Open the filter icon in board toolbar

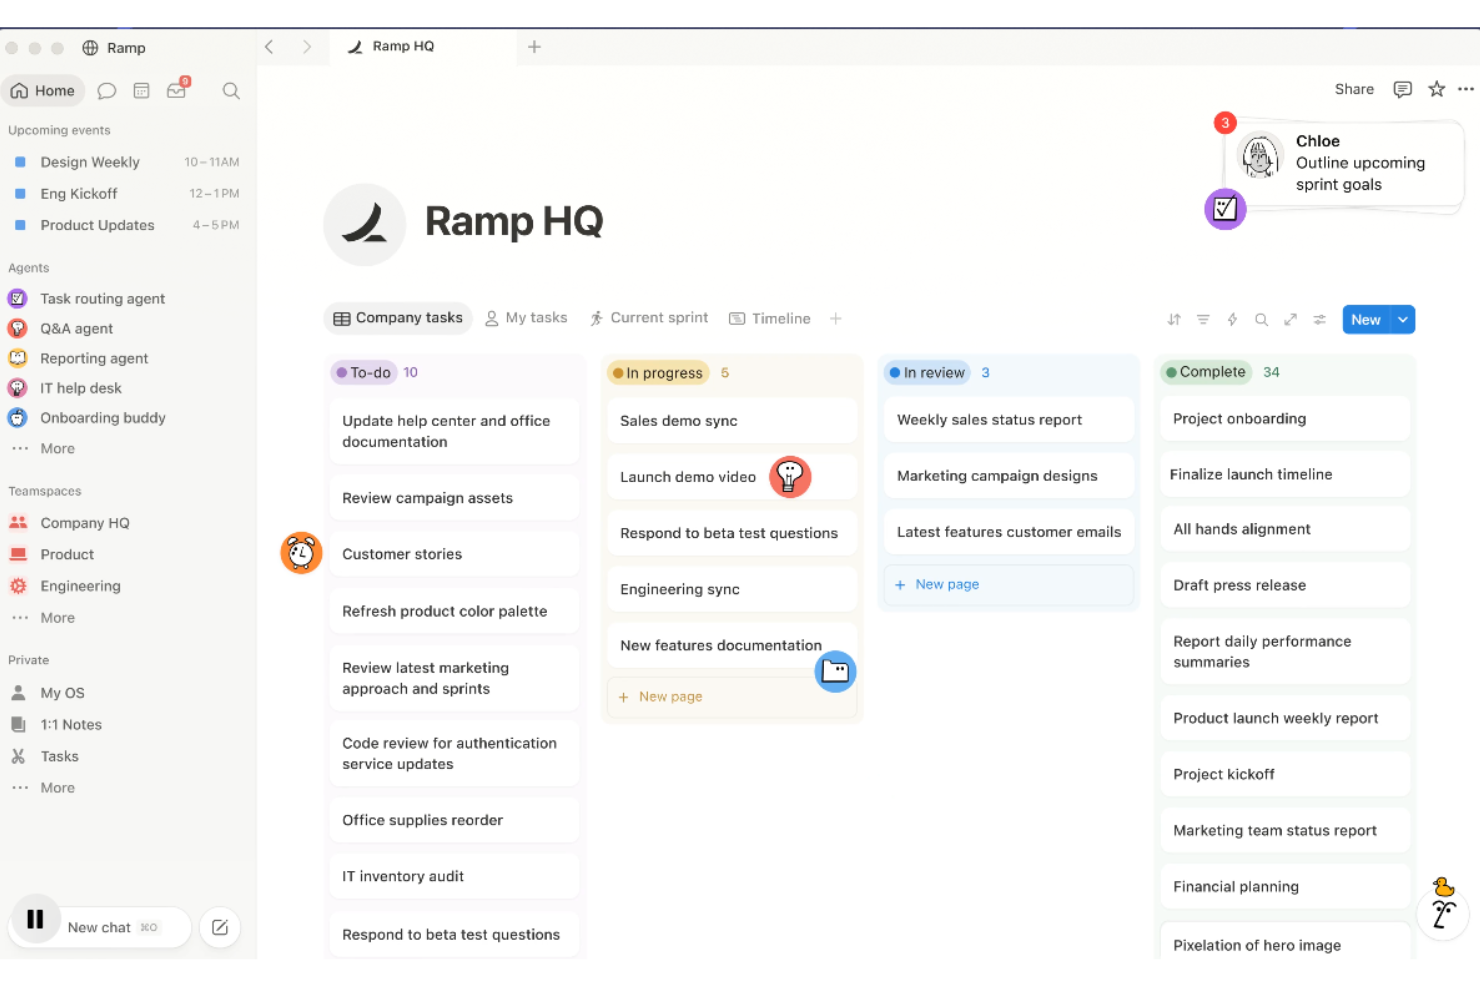(1203, 320)
